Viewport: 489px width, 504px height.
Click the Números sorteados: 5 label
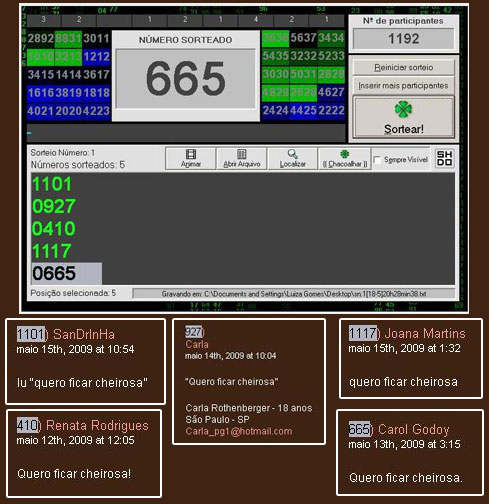coord(78,165)
